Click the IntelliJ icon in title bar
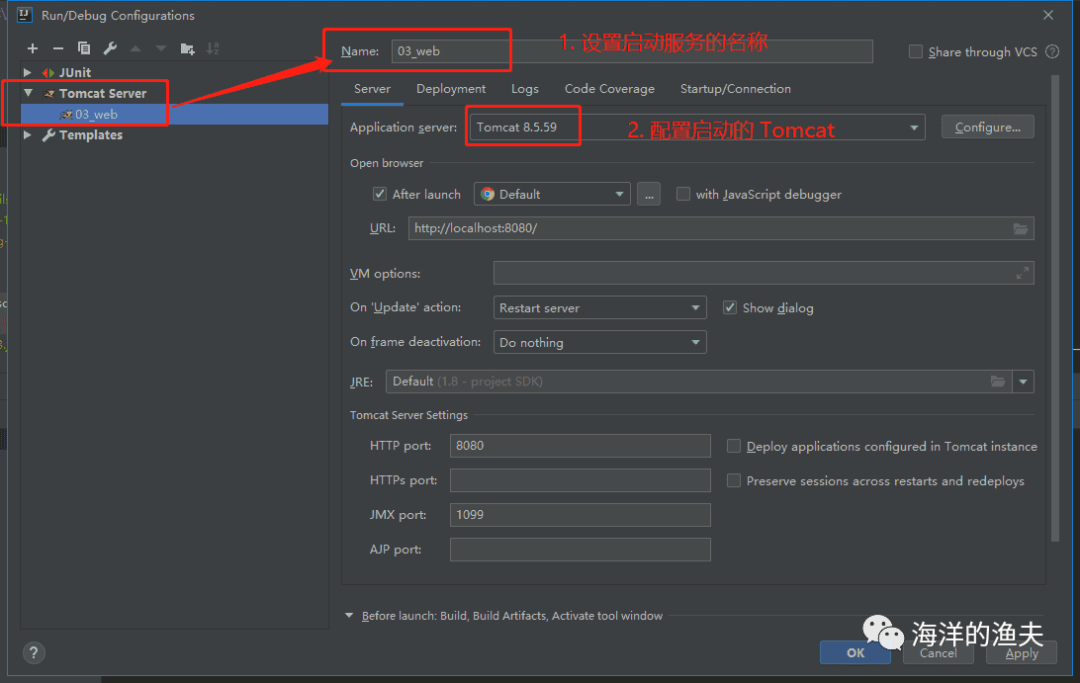The image size is (1080, 683). pos(25,14)
